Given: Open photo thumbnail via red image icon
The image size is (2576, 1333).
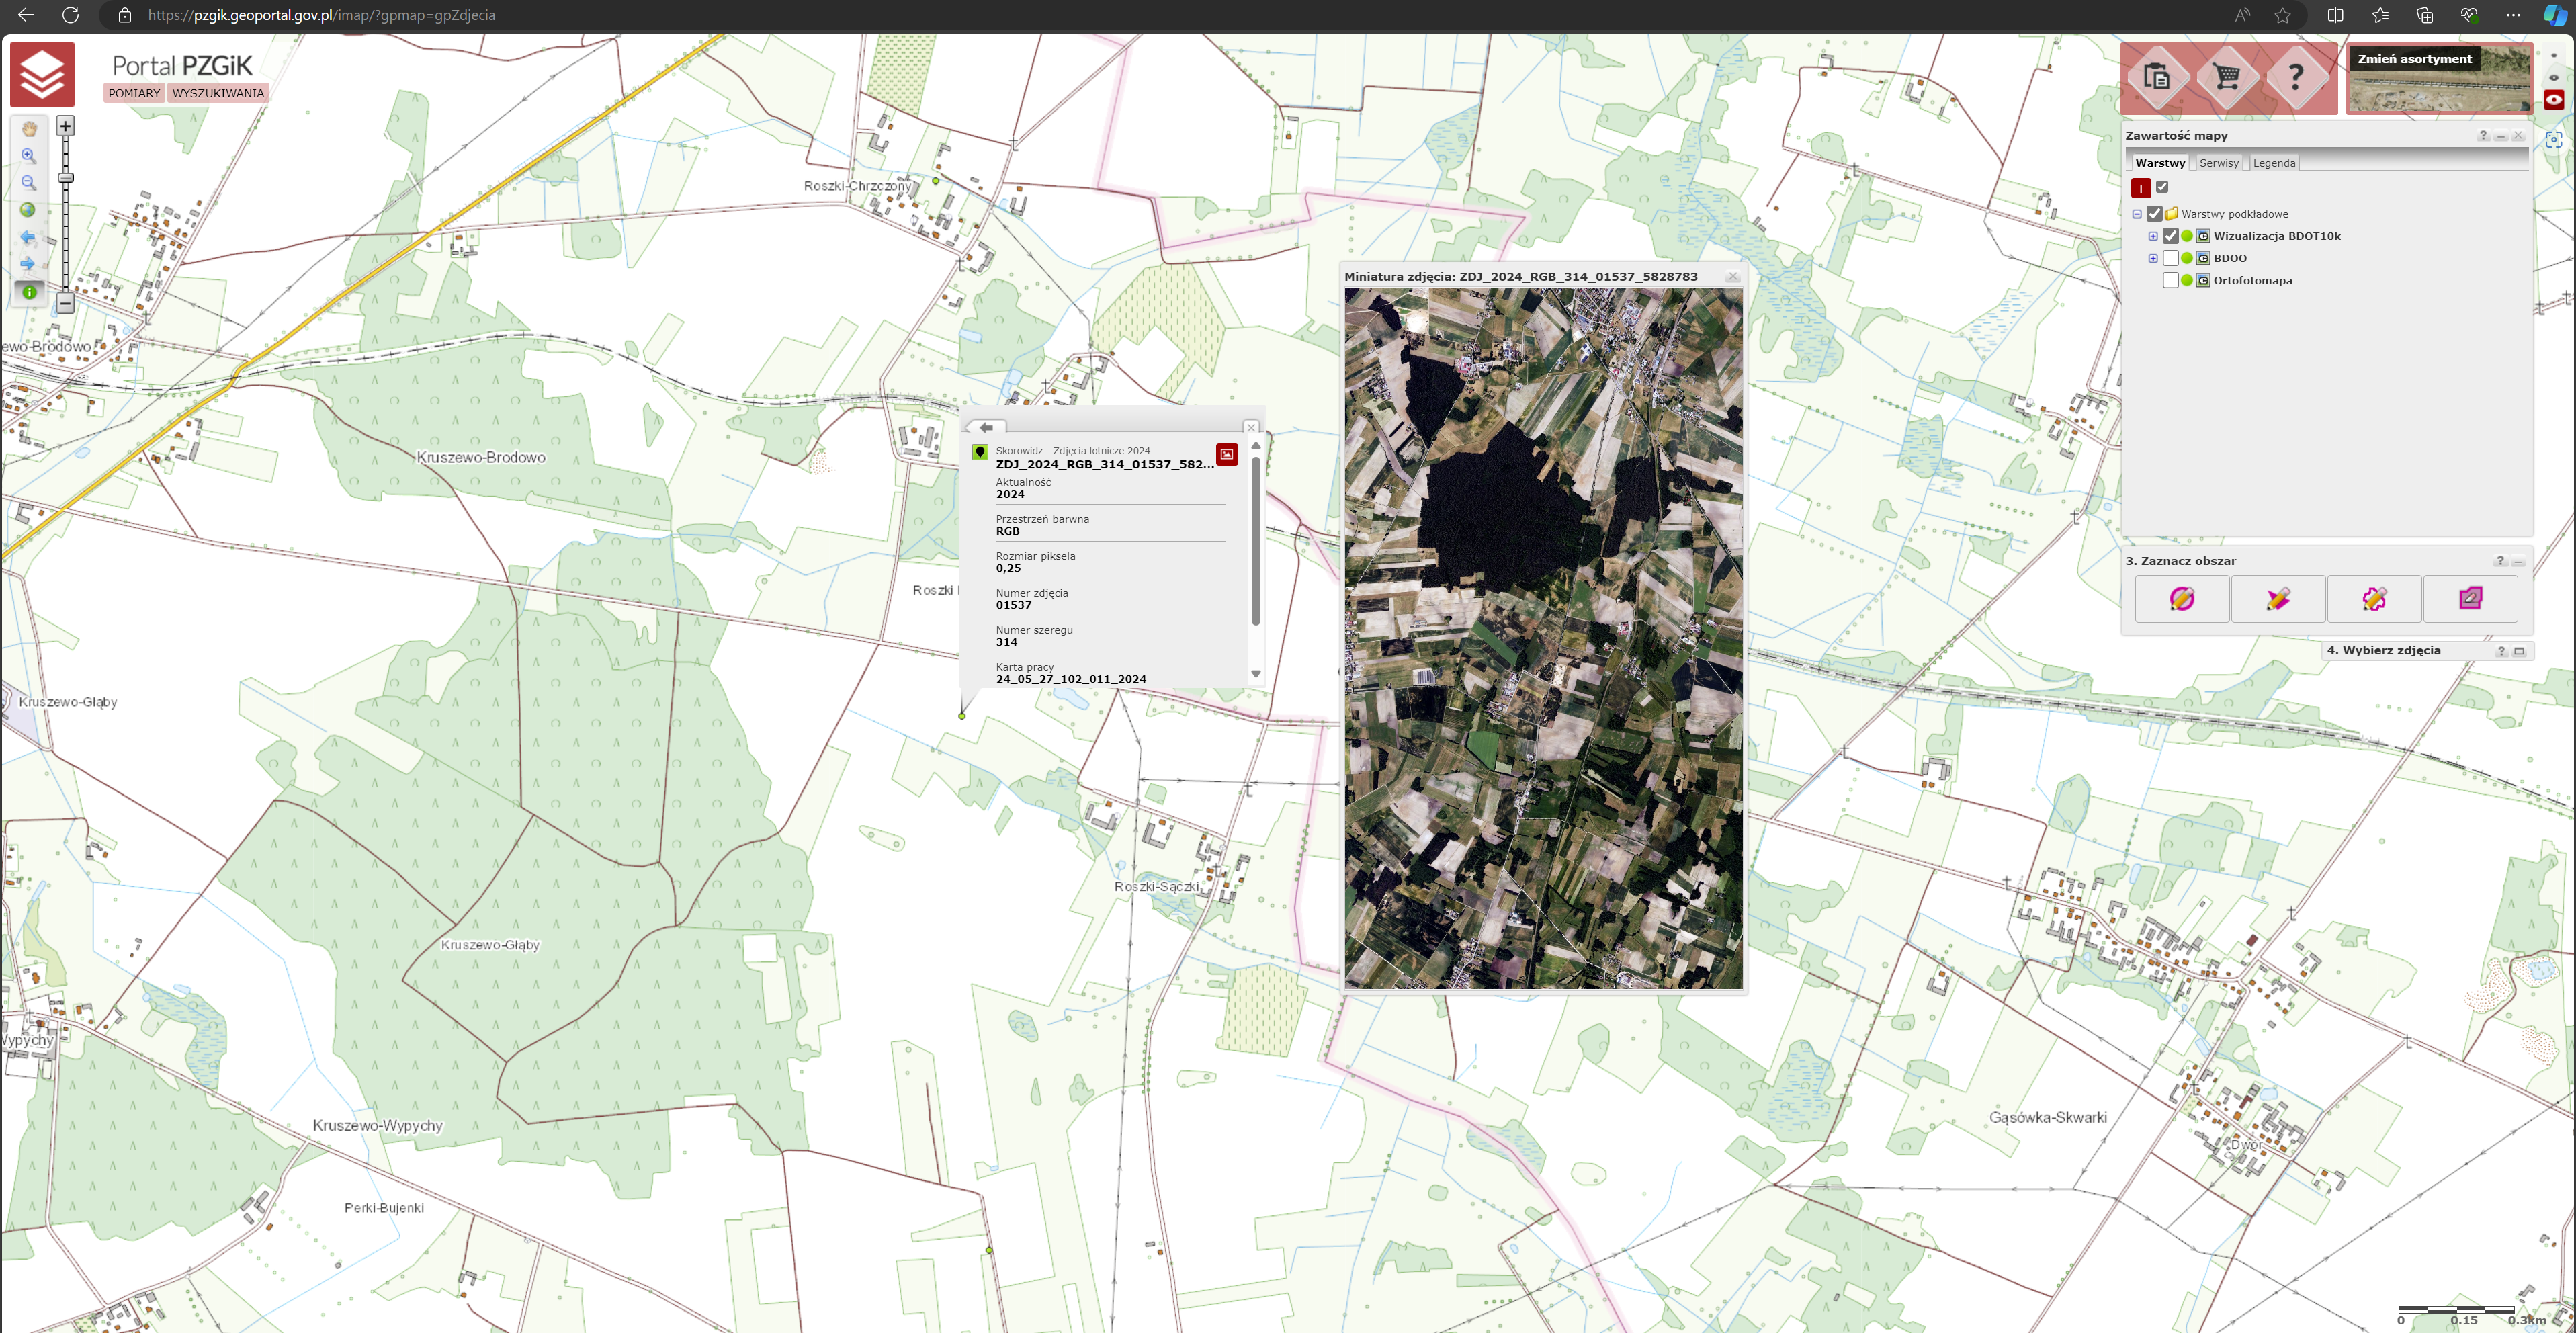Looking at the screenshot, I should coord(1226,454).
